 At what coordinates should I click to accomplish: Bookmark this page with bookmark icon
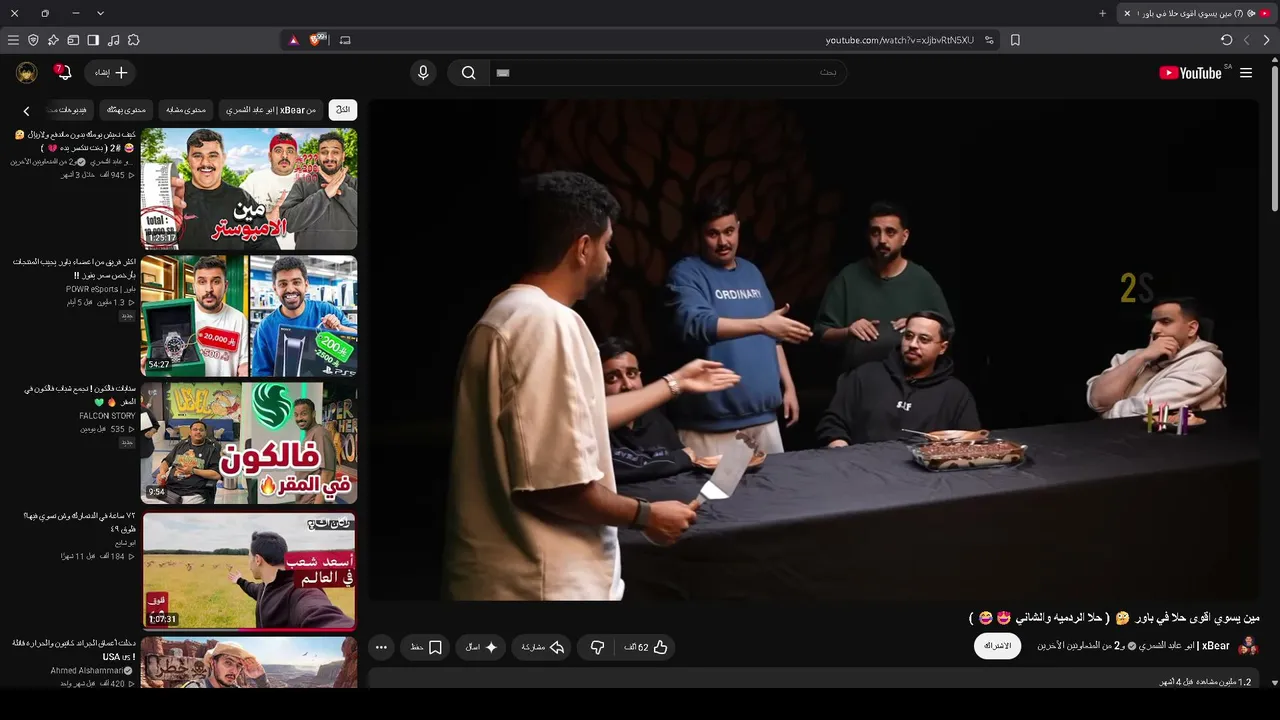pyautogui.click(x=1015, y=40)
